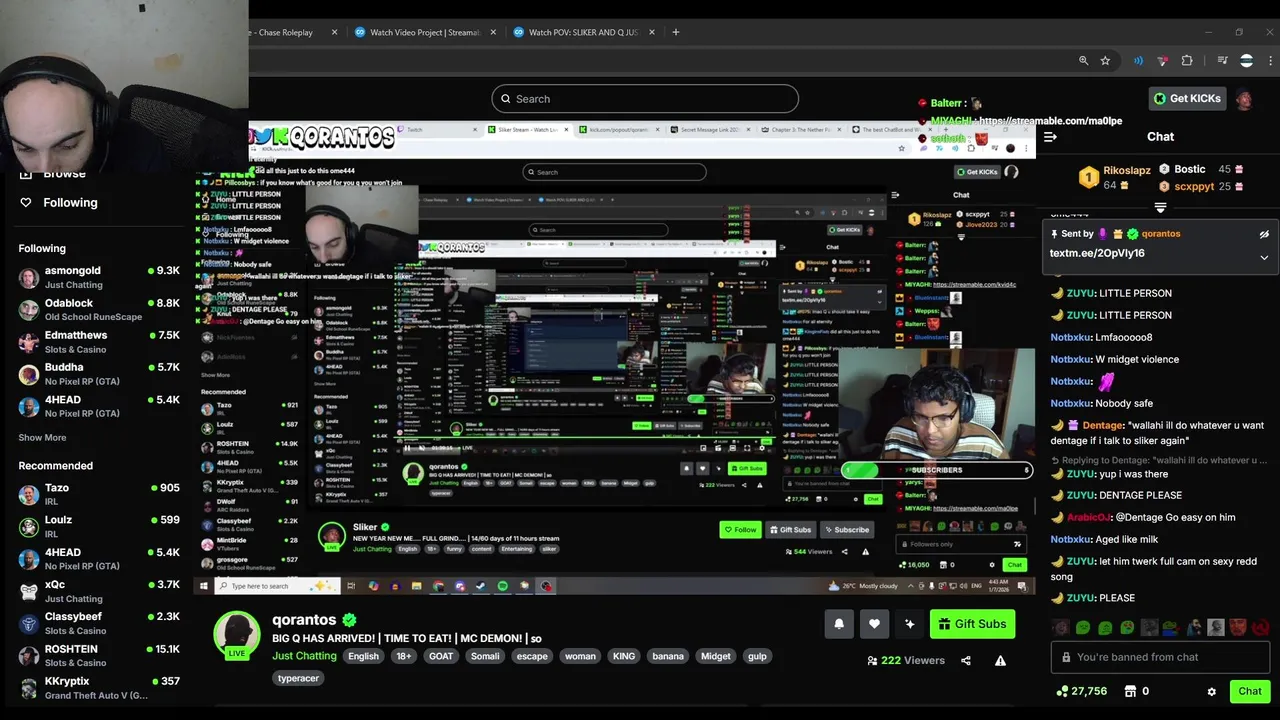Open Tazo channel under Recommended
This screenshot has height=720, width=1280.
point(98,494)
